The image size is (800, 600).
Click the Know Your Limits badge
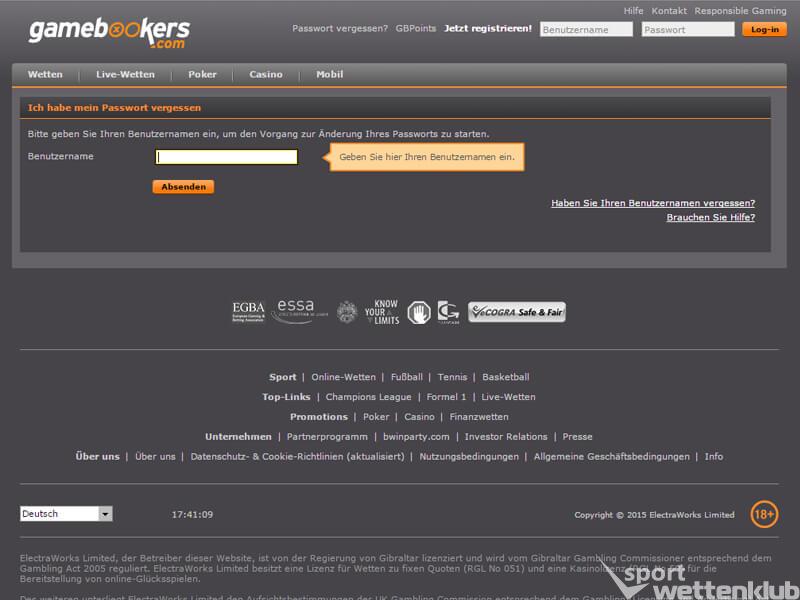pos(382,312)
